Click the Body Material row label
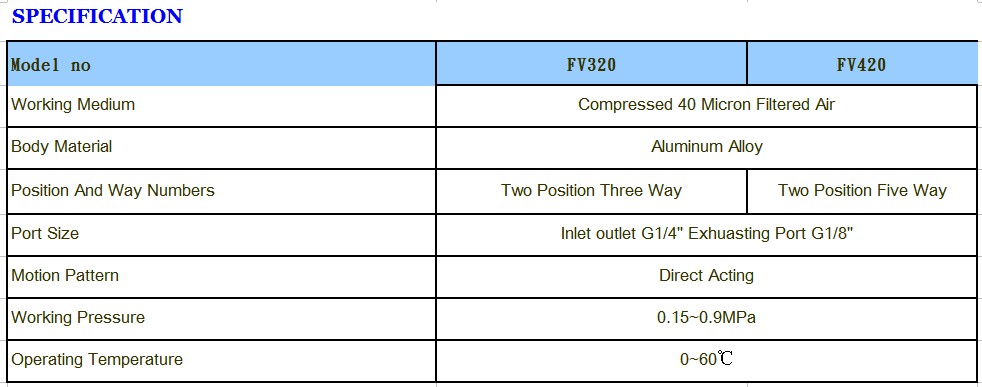The width and height of the screenshot is (982, 387). [x=221, y=147]
